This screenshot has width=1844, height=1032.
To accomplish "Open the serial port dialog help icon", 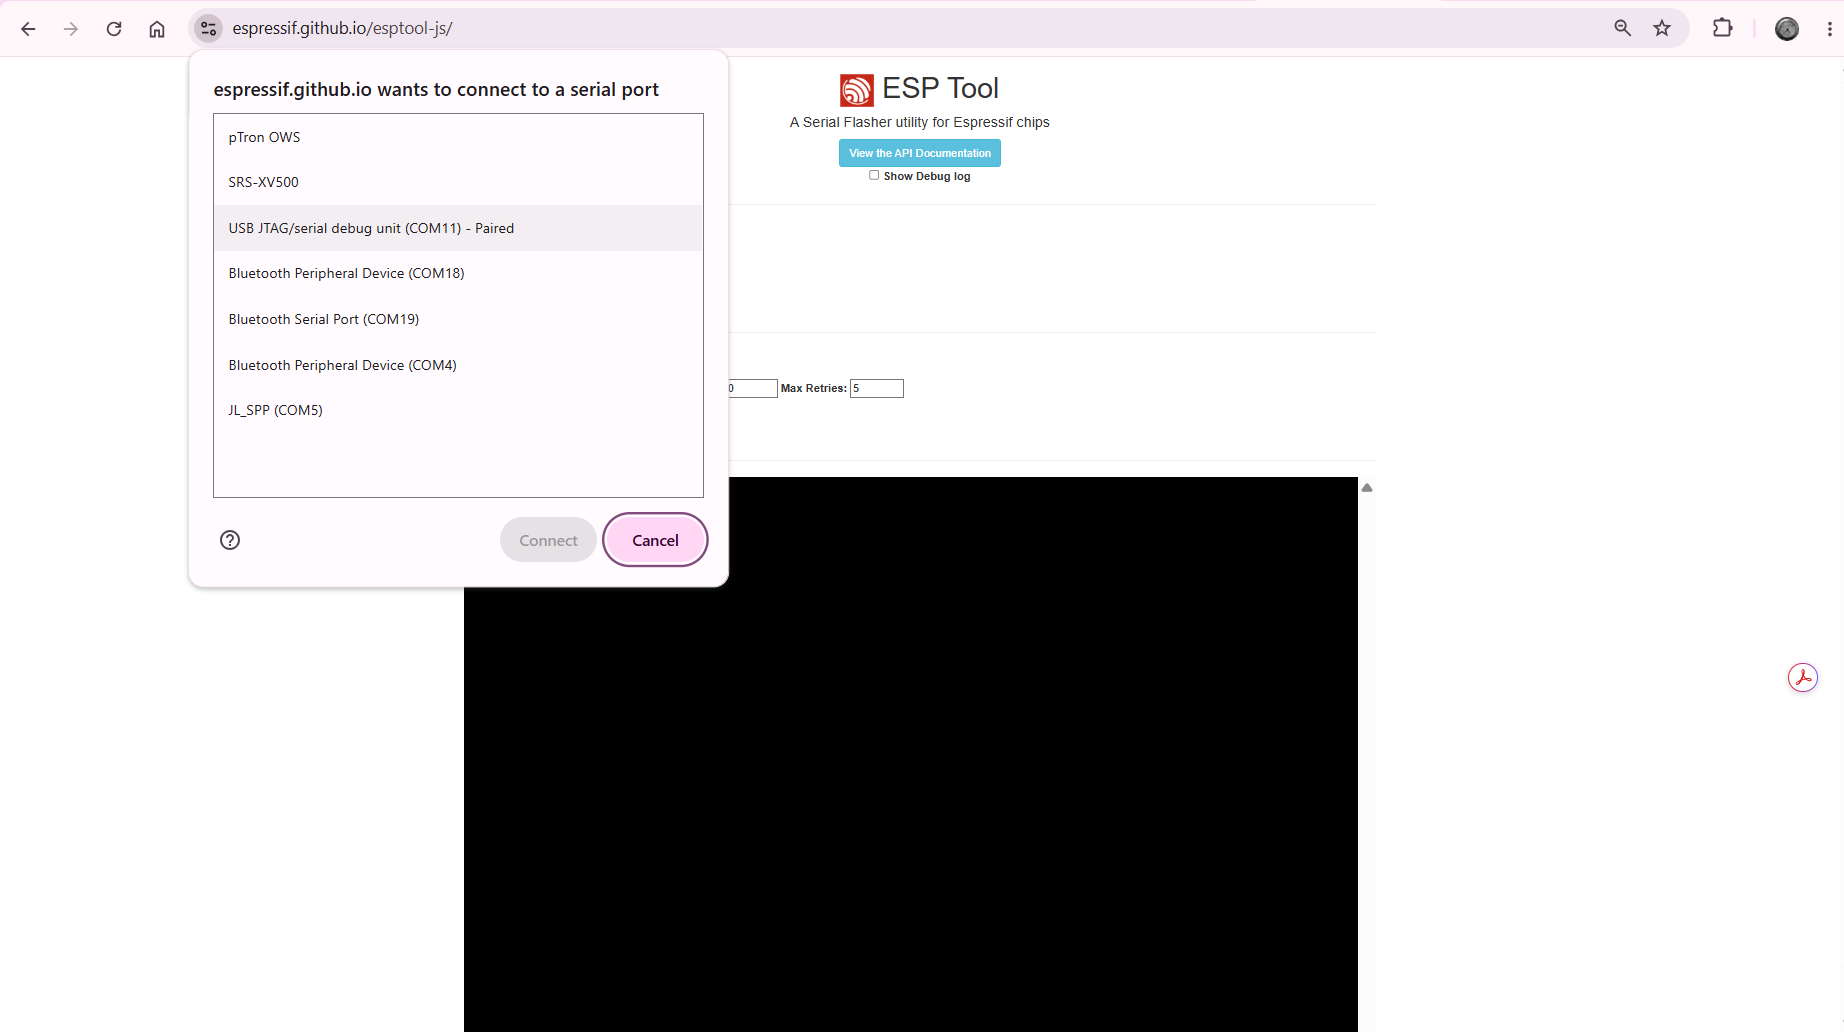I will click(230, 540).
